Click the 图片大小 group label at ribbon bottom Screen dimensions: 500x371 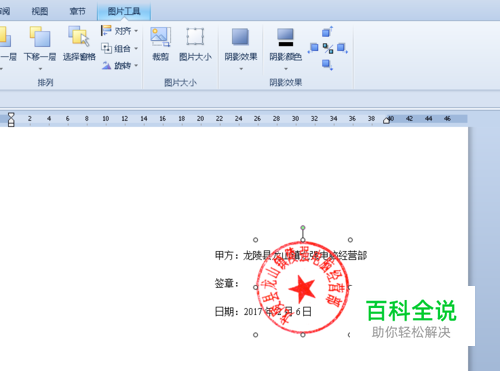180,82
